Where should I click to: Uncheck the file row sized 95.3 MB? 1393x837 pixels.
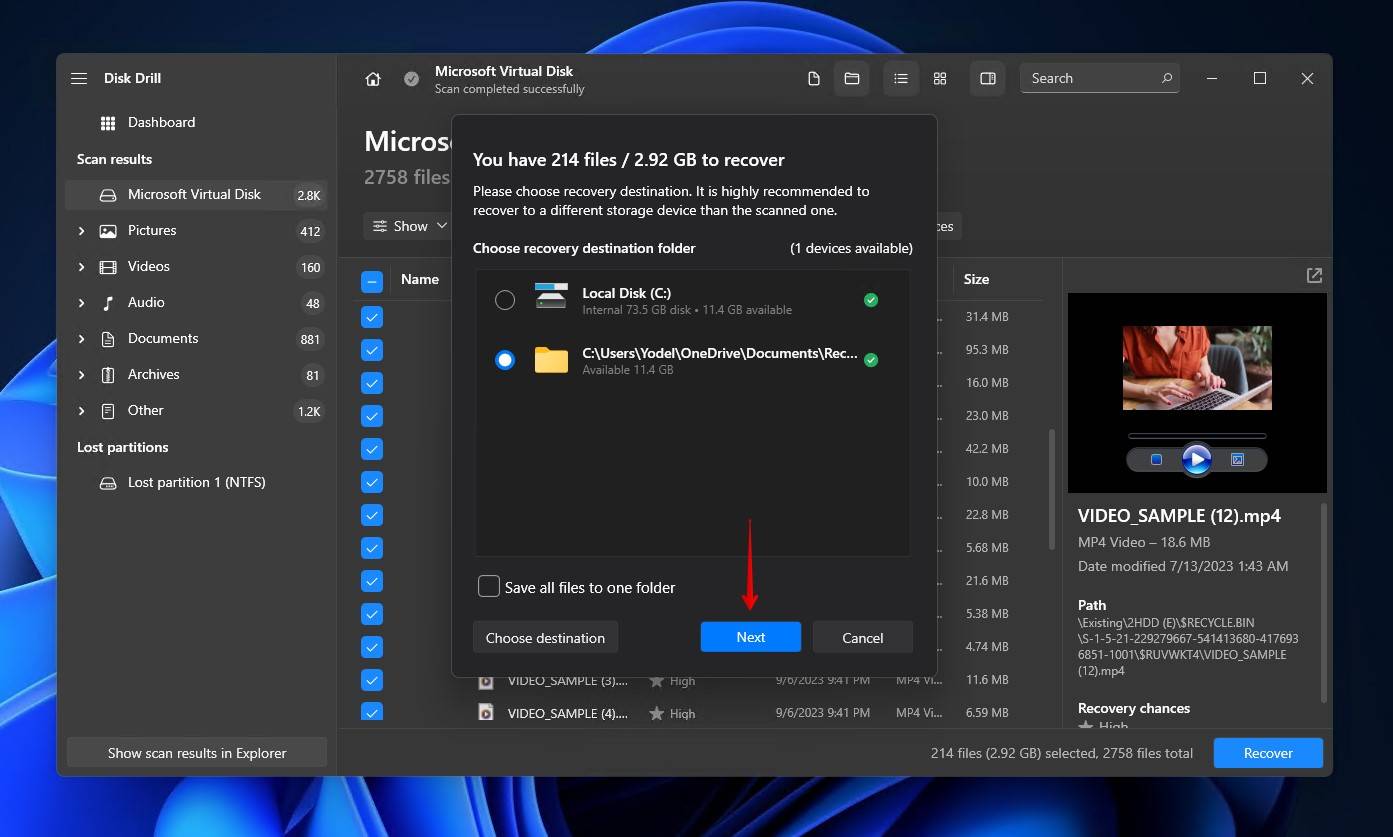coord(372,350)
